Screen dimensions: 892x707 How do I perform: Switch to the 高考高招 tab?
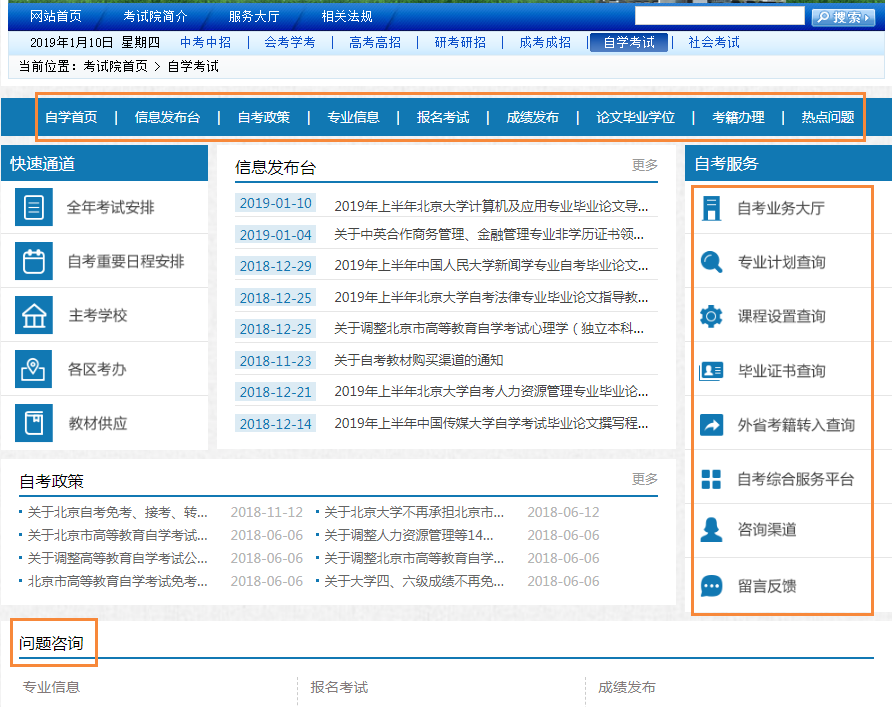375,42
